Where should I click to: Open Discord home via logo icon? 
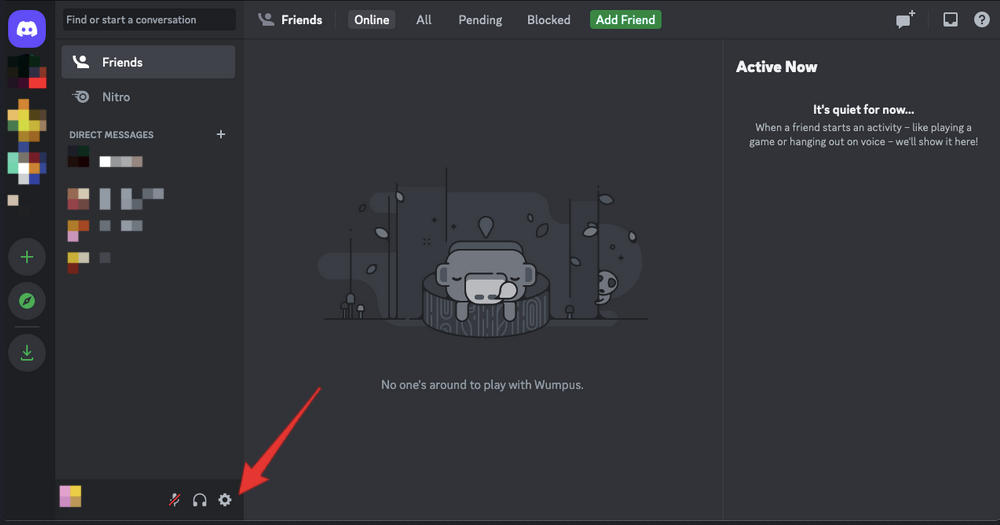tap(27, 29)
